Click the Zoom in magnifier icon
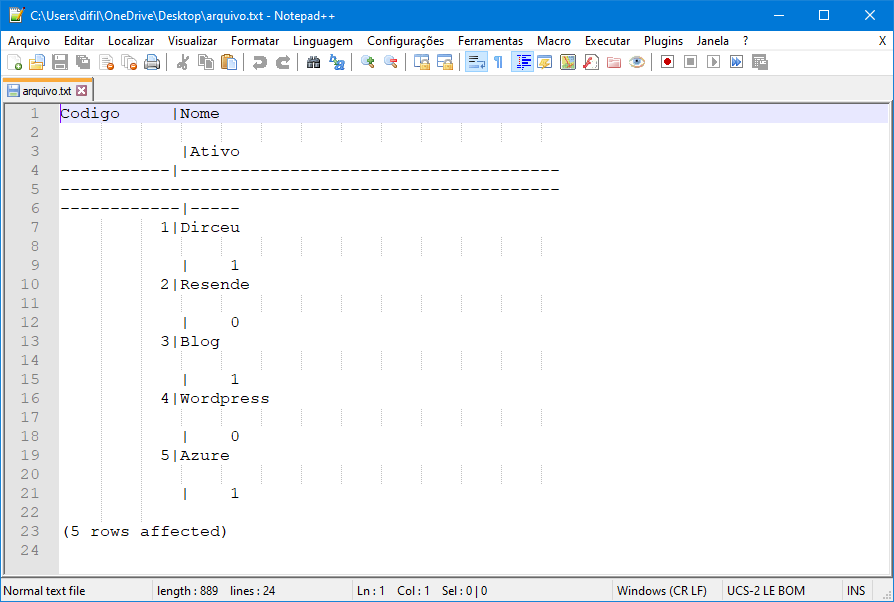This screenshot has width=894, height=602. 368,62
